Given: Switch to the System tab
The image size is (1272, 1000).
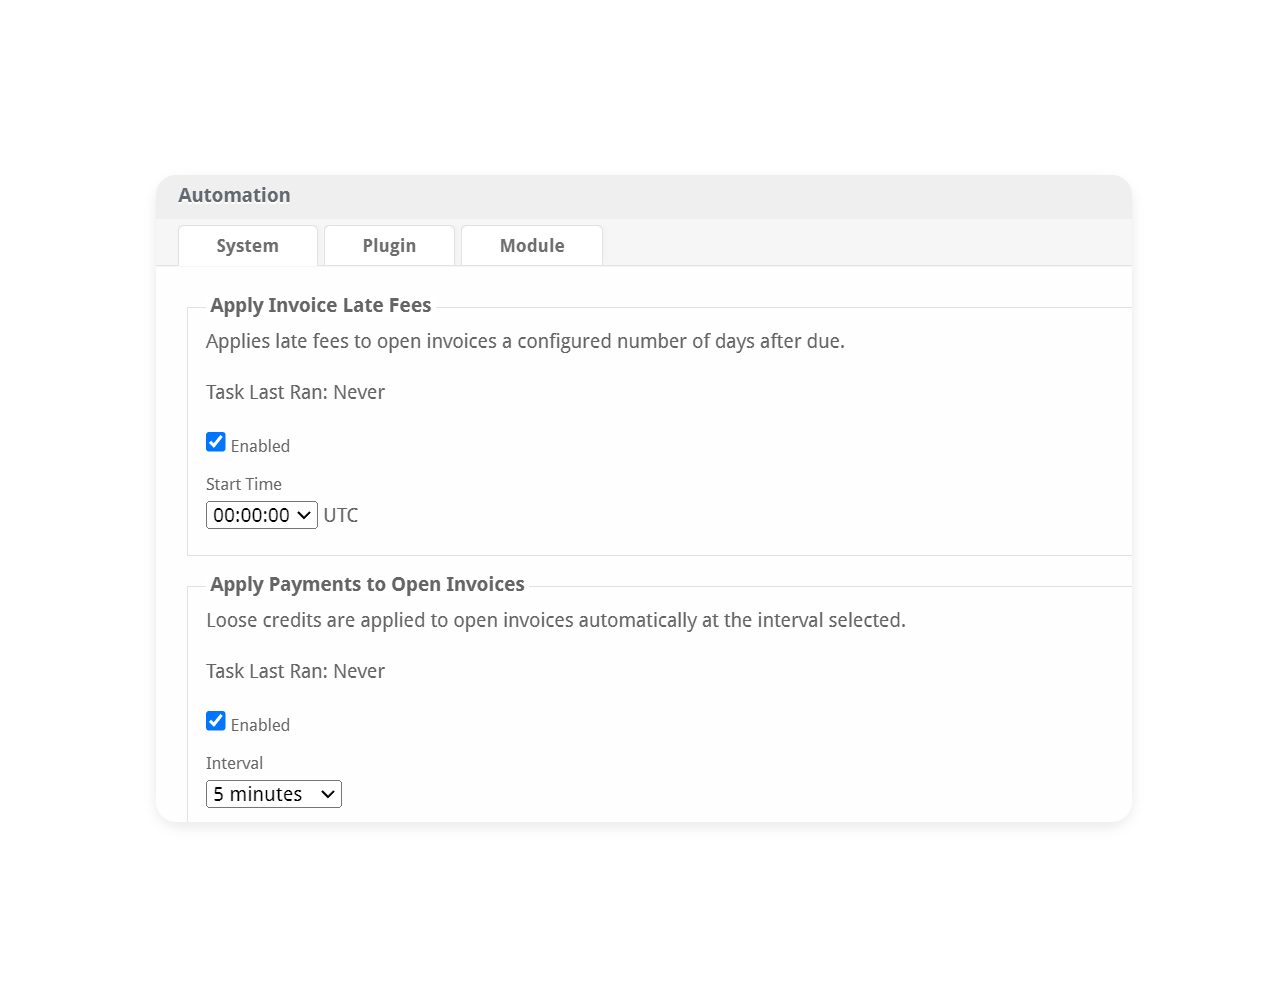Looking at the screenshot, I should coord(248,246).
